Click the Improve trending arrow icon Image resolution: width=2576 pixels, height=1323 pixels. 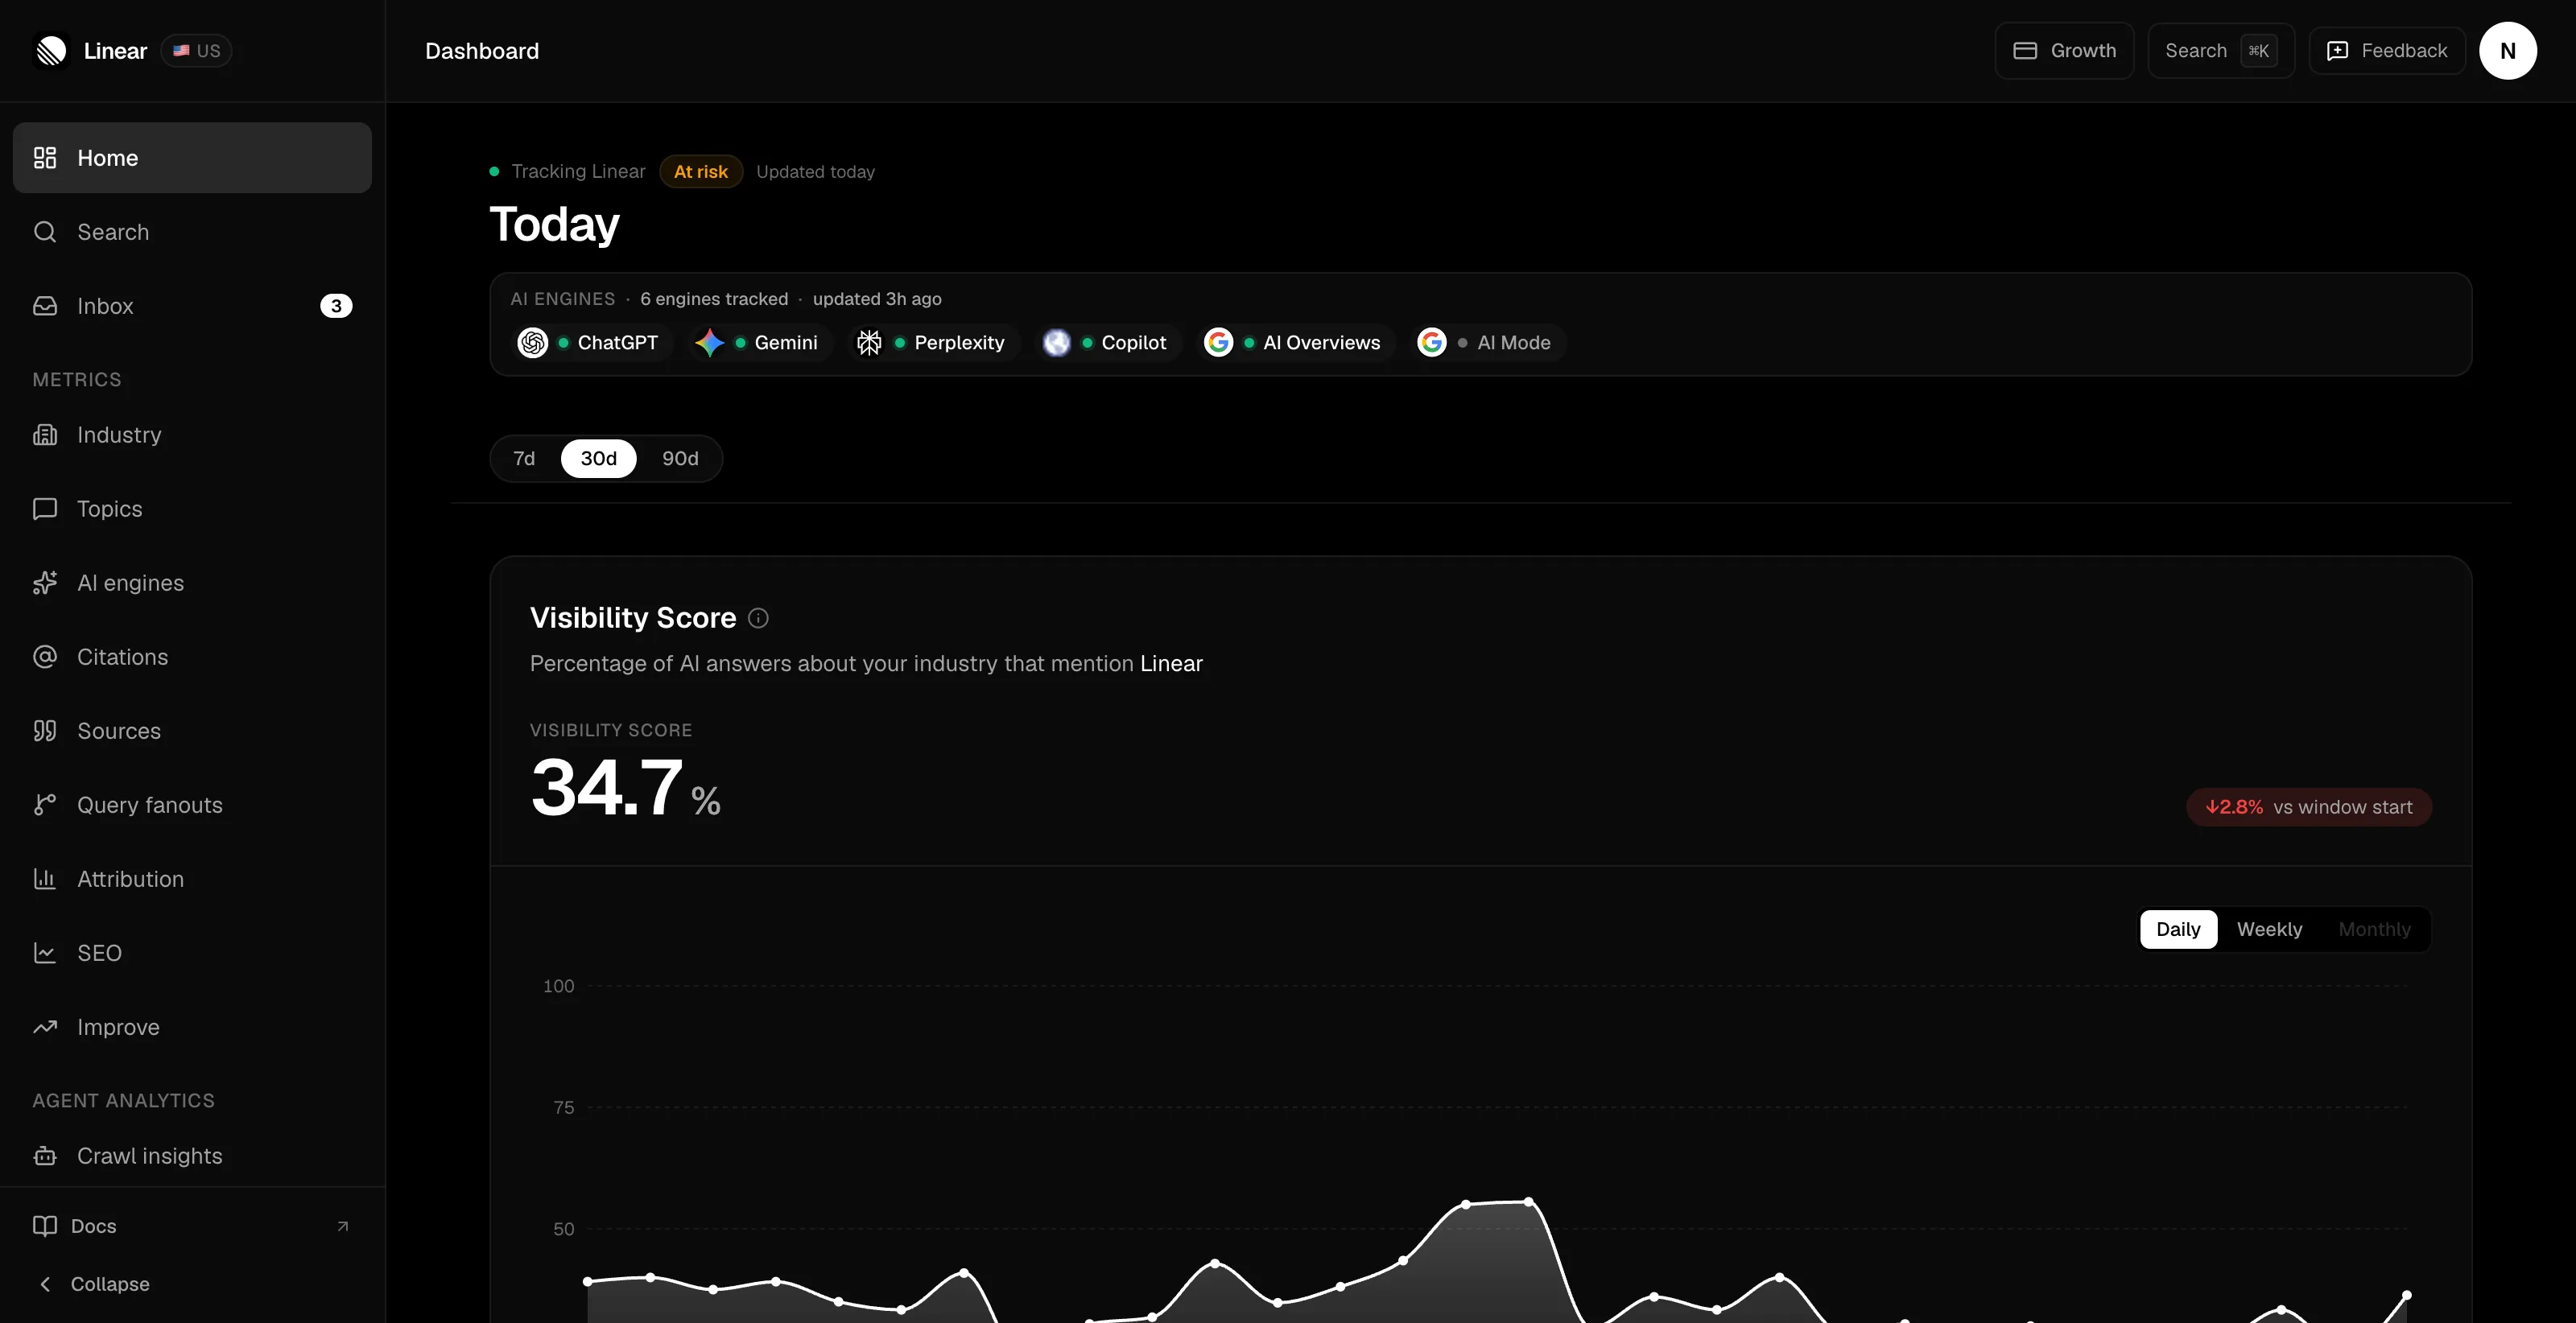(x=45, y=1027)
